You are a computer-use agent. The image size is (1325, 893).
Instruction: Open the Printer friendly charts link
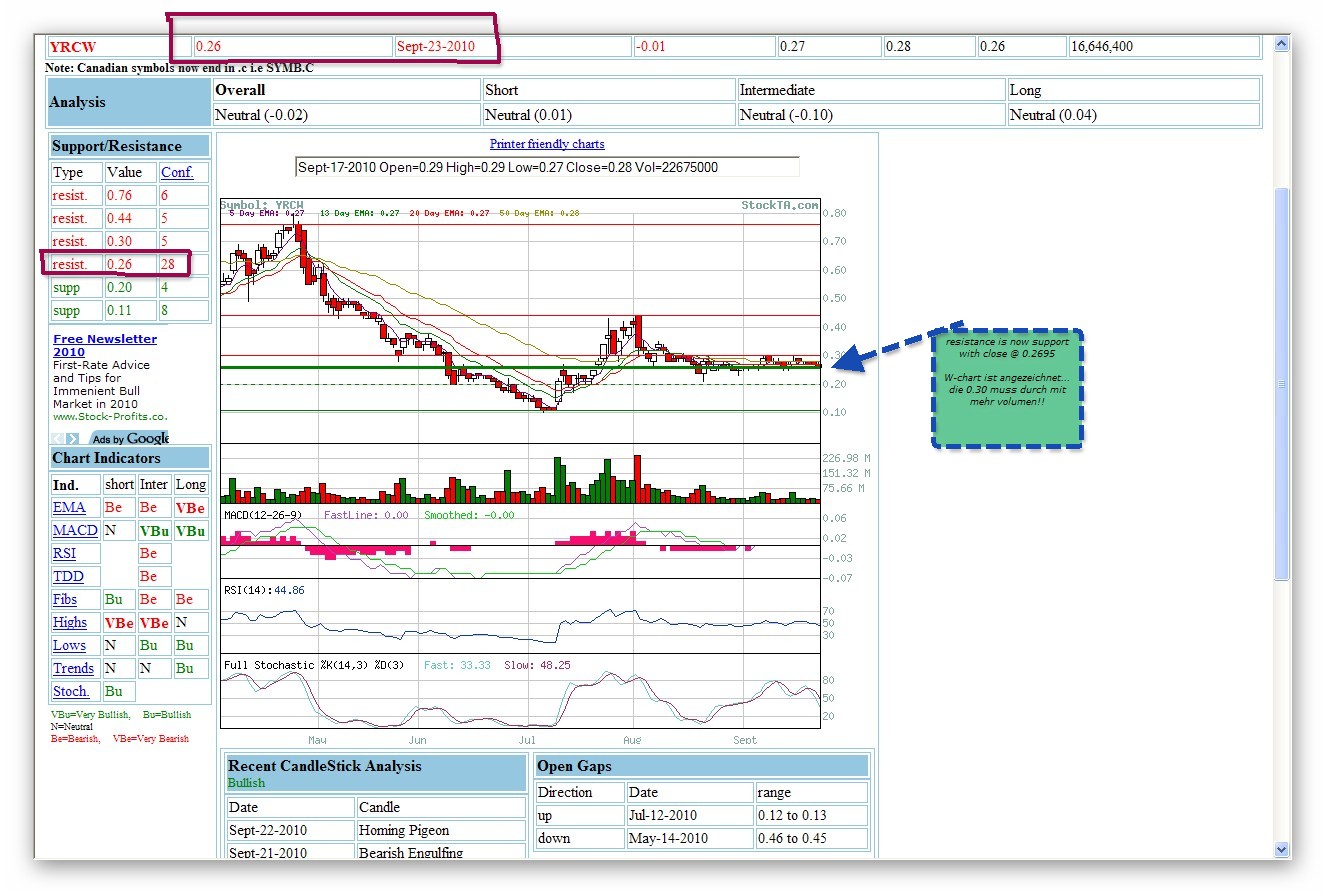pyautogui.click(x=547, y=143)
